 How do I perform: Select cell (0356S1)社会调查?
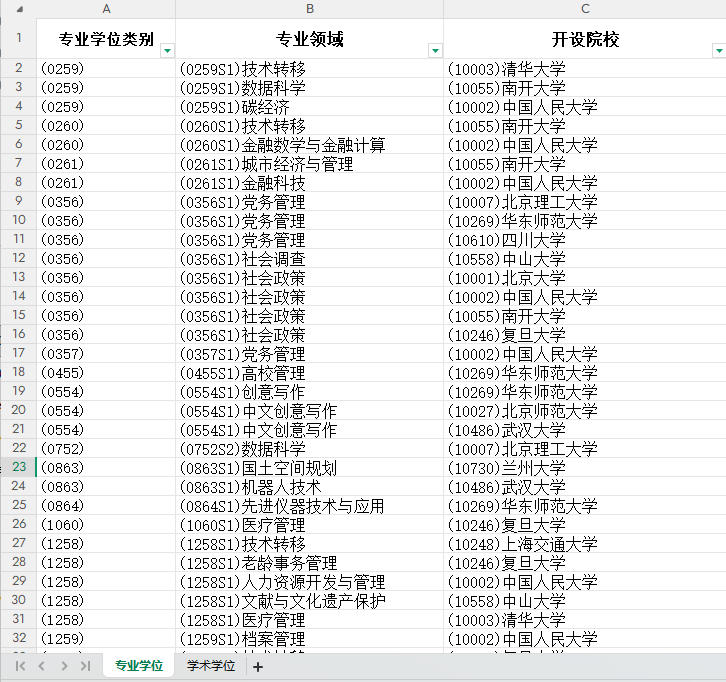coord(309,258)
